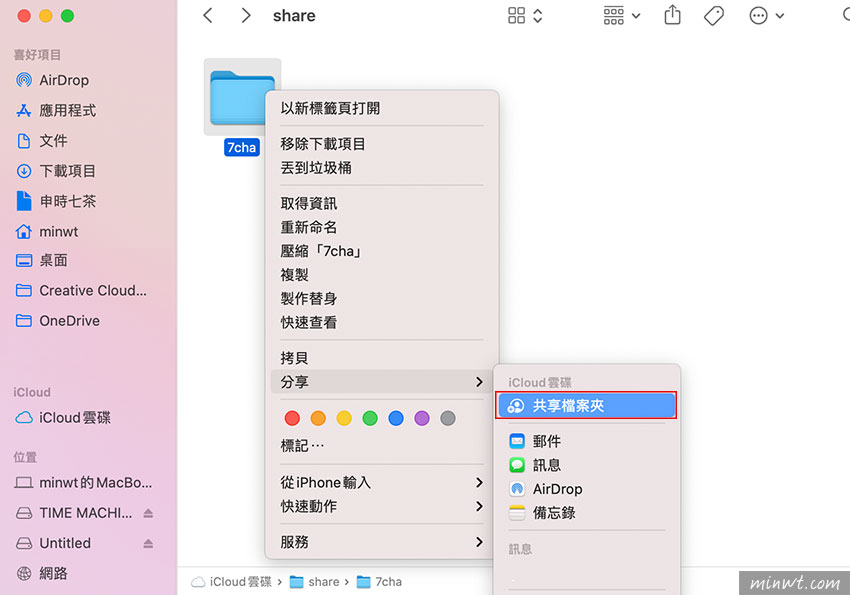The width and height of the screenshot is (850, 595).
Task: Open the minwt home folder in sidebar
Action: point(47,231)
